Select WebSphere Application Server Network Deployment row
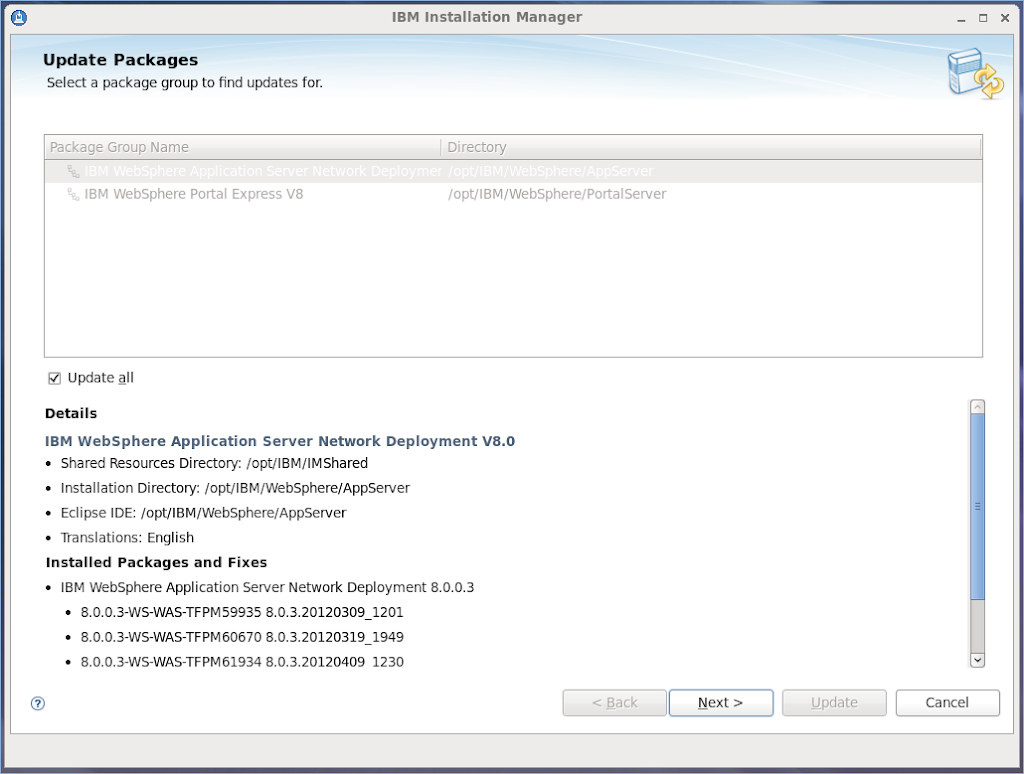 262,172
